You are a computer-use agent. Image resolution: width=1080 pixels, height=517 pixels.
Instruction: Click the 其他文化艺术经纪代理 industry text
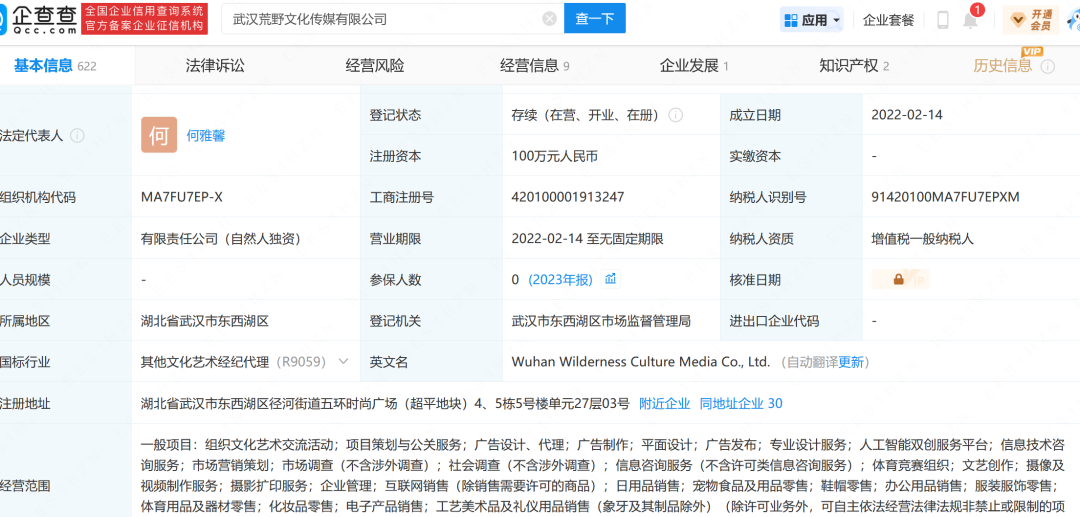coord(205,361)
